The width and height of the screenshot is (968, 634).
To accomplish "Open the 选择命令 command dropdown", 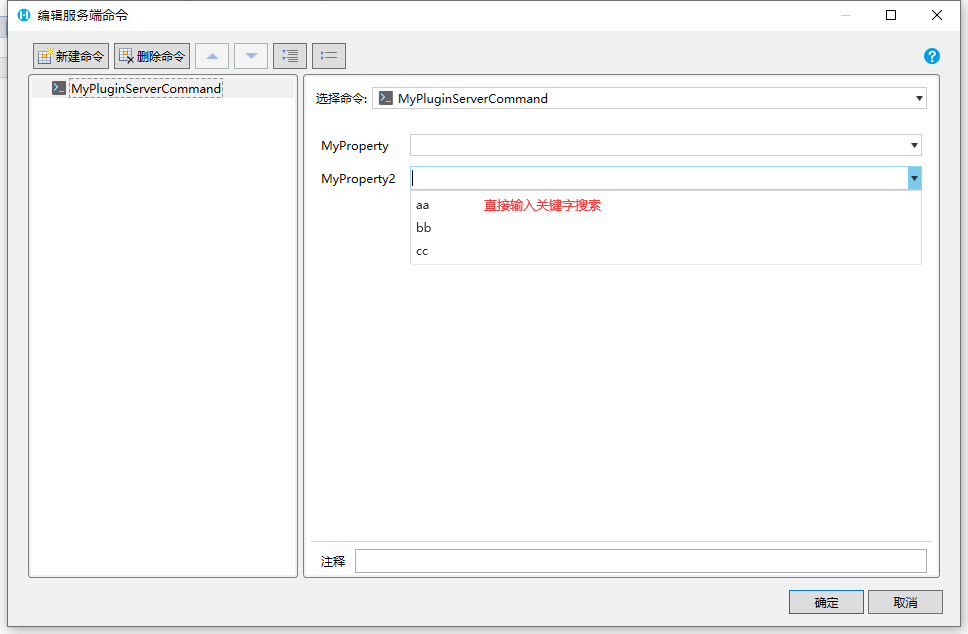I will pyautogui.click(x=649, y=98).
